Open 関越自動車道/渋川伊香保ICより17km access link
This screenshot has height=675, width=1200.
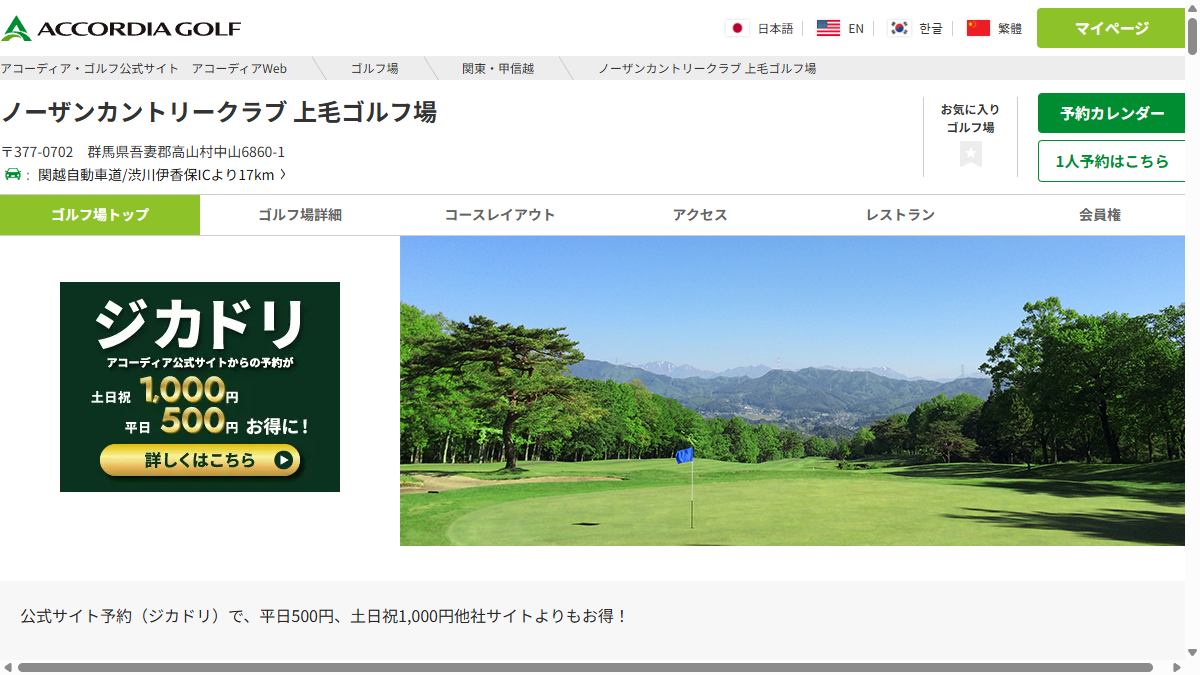click(x=156, y=175)
